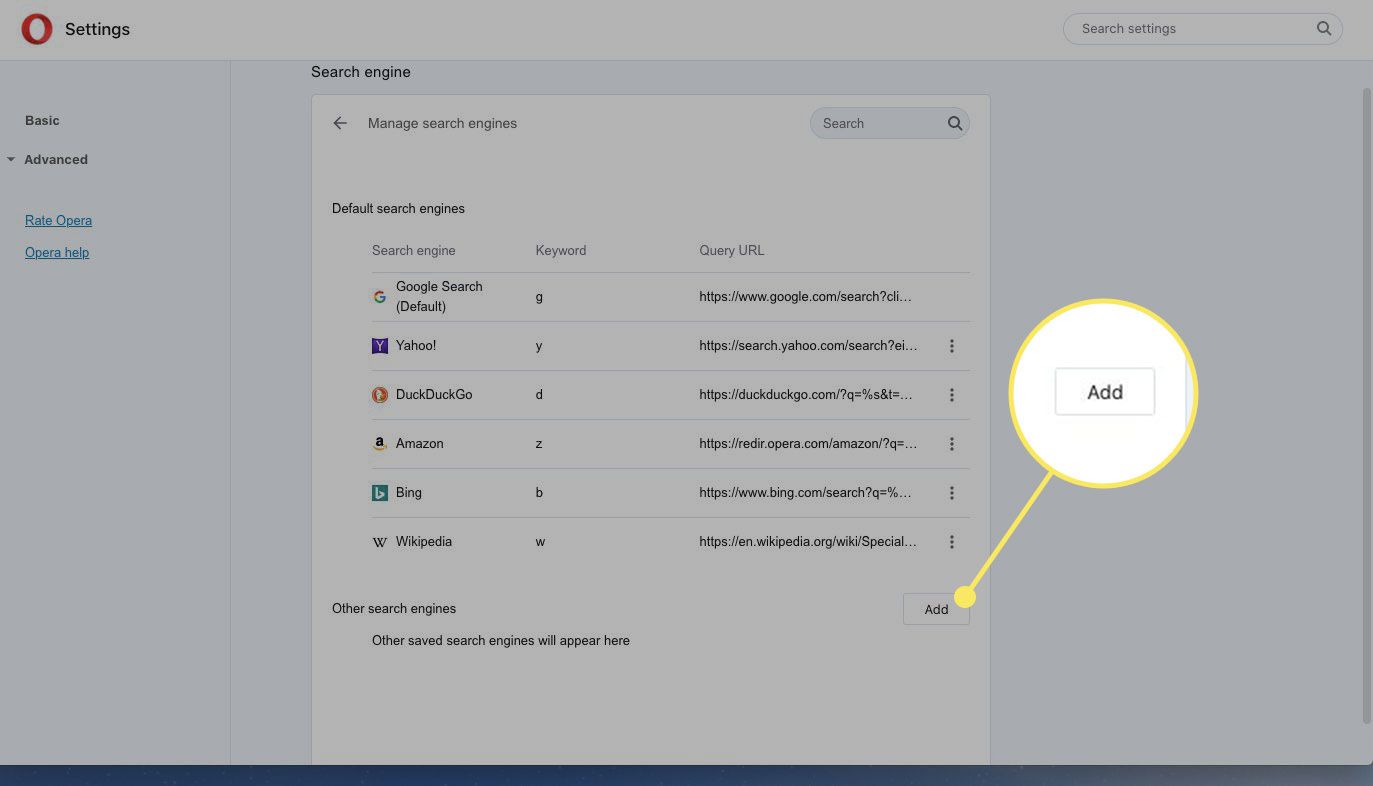Click keyword 'y' for Yahoo!
The image size is (1373, 786).
pos(539,346)
